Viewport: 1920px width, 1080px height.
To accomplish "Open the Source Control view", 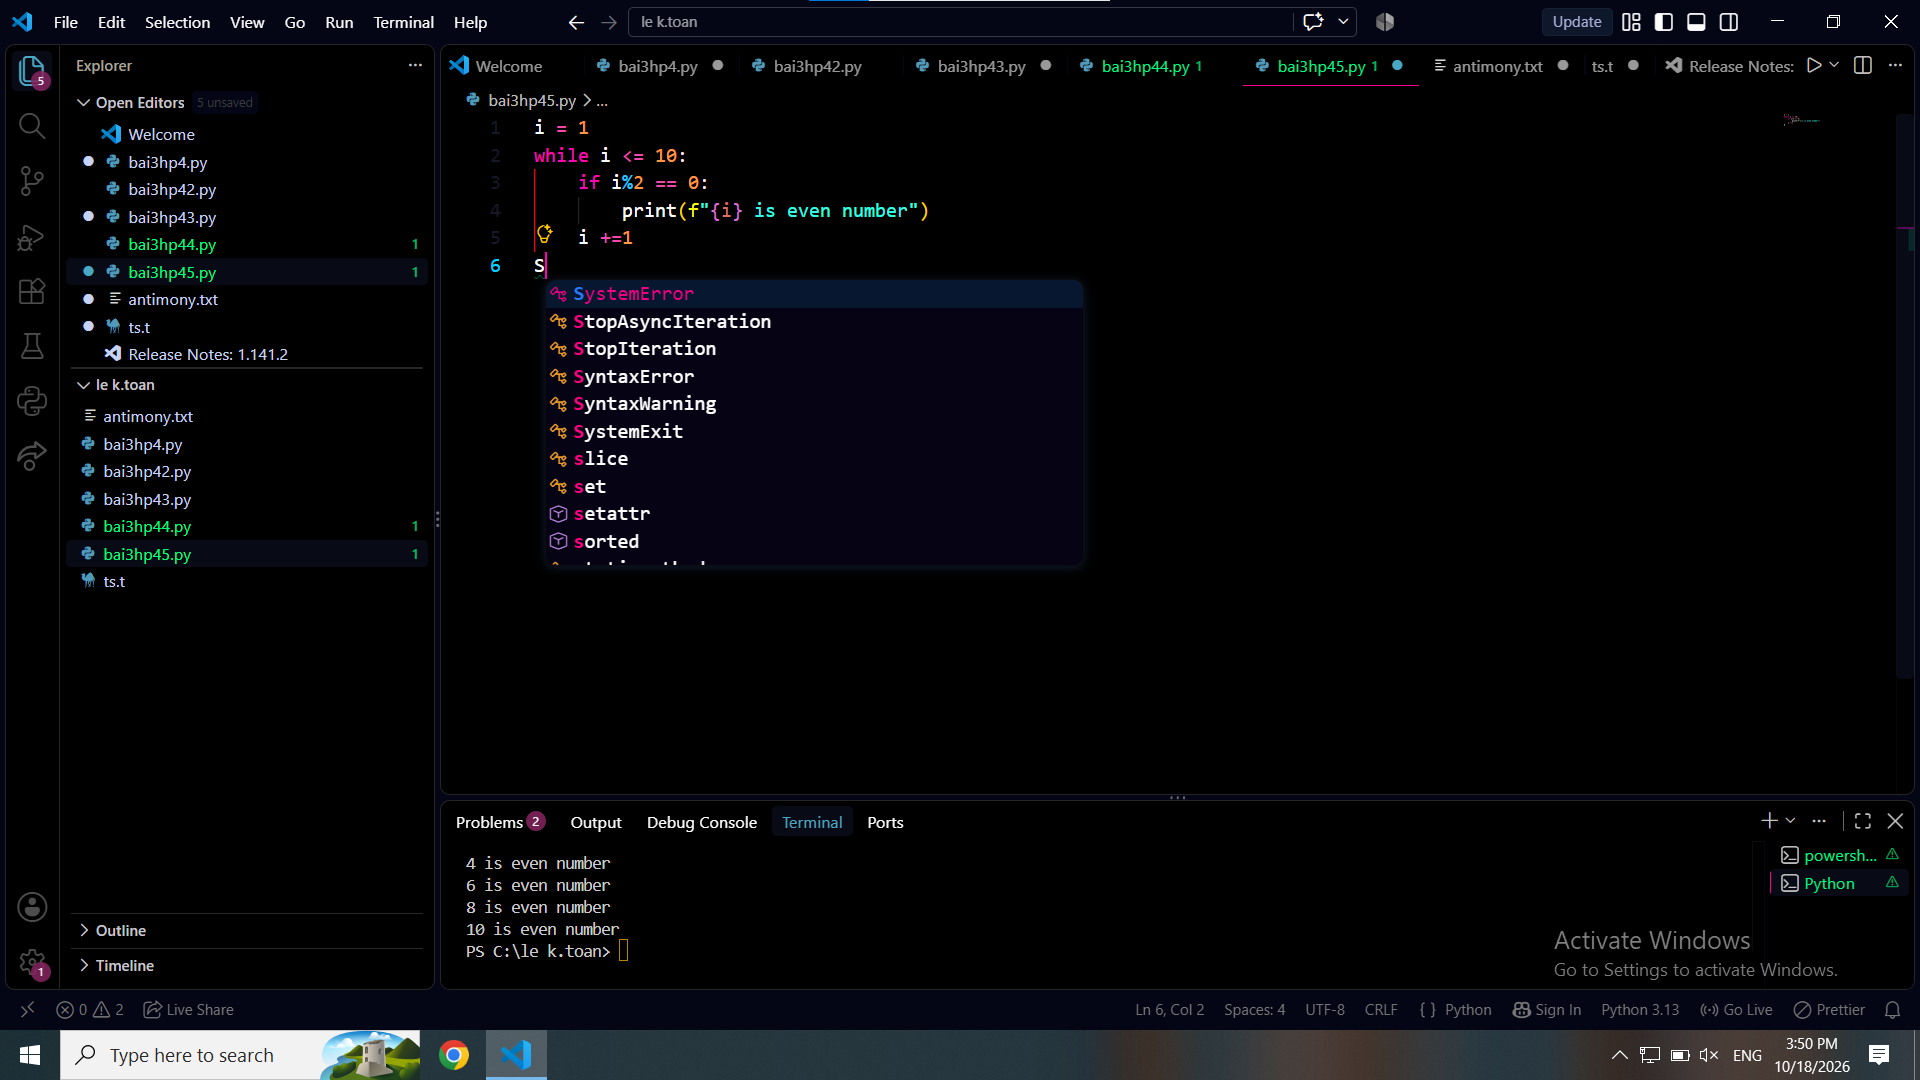I will pyautogui.click(x=32, y=181).
